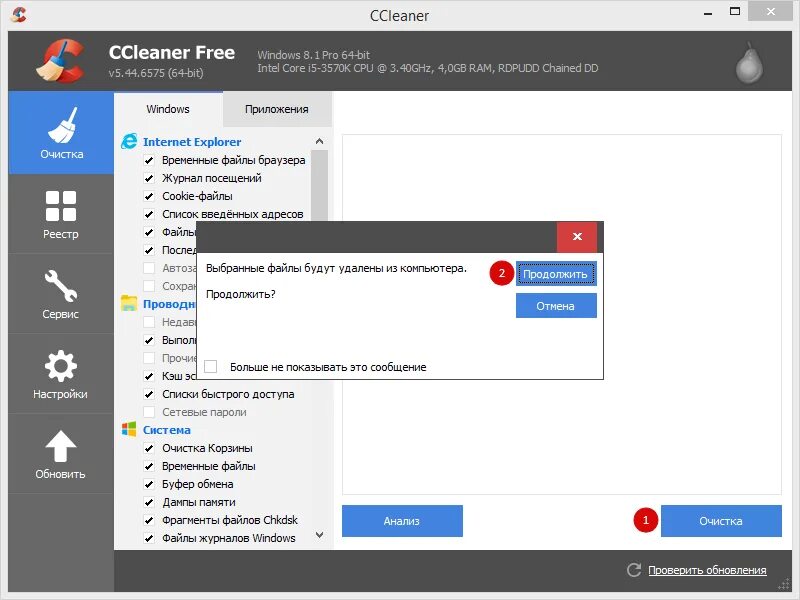800x600 pixels.
Task: Click the options list scrollbar thumb
Action: pos(319,186)
